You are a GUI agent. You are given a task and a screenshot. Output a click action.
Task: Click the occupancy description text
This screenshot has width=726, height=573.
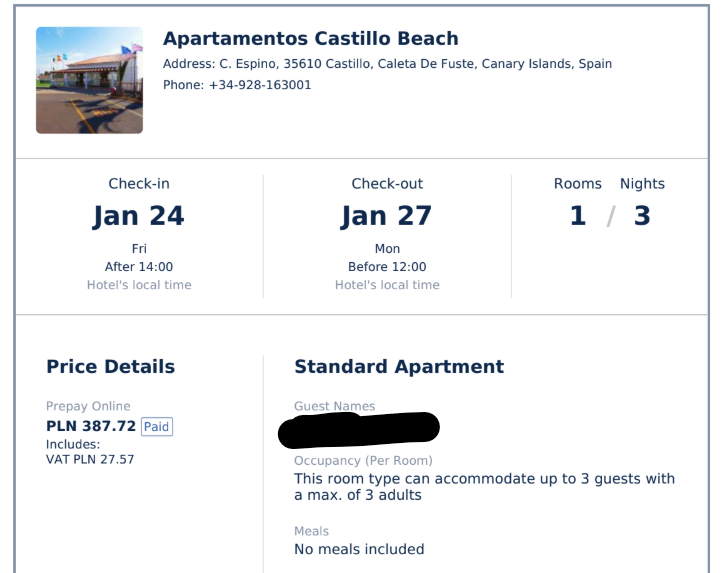click(x=484, y=486)
